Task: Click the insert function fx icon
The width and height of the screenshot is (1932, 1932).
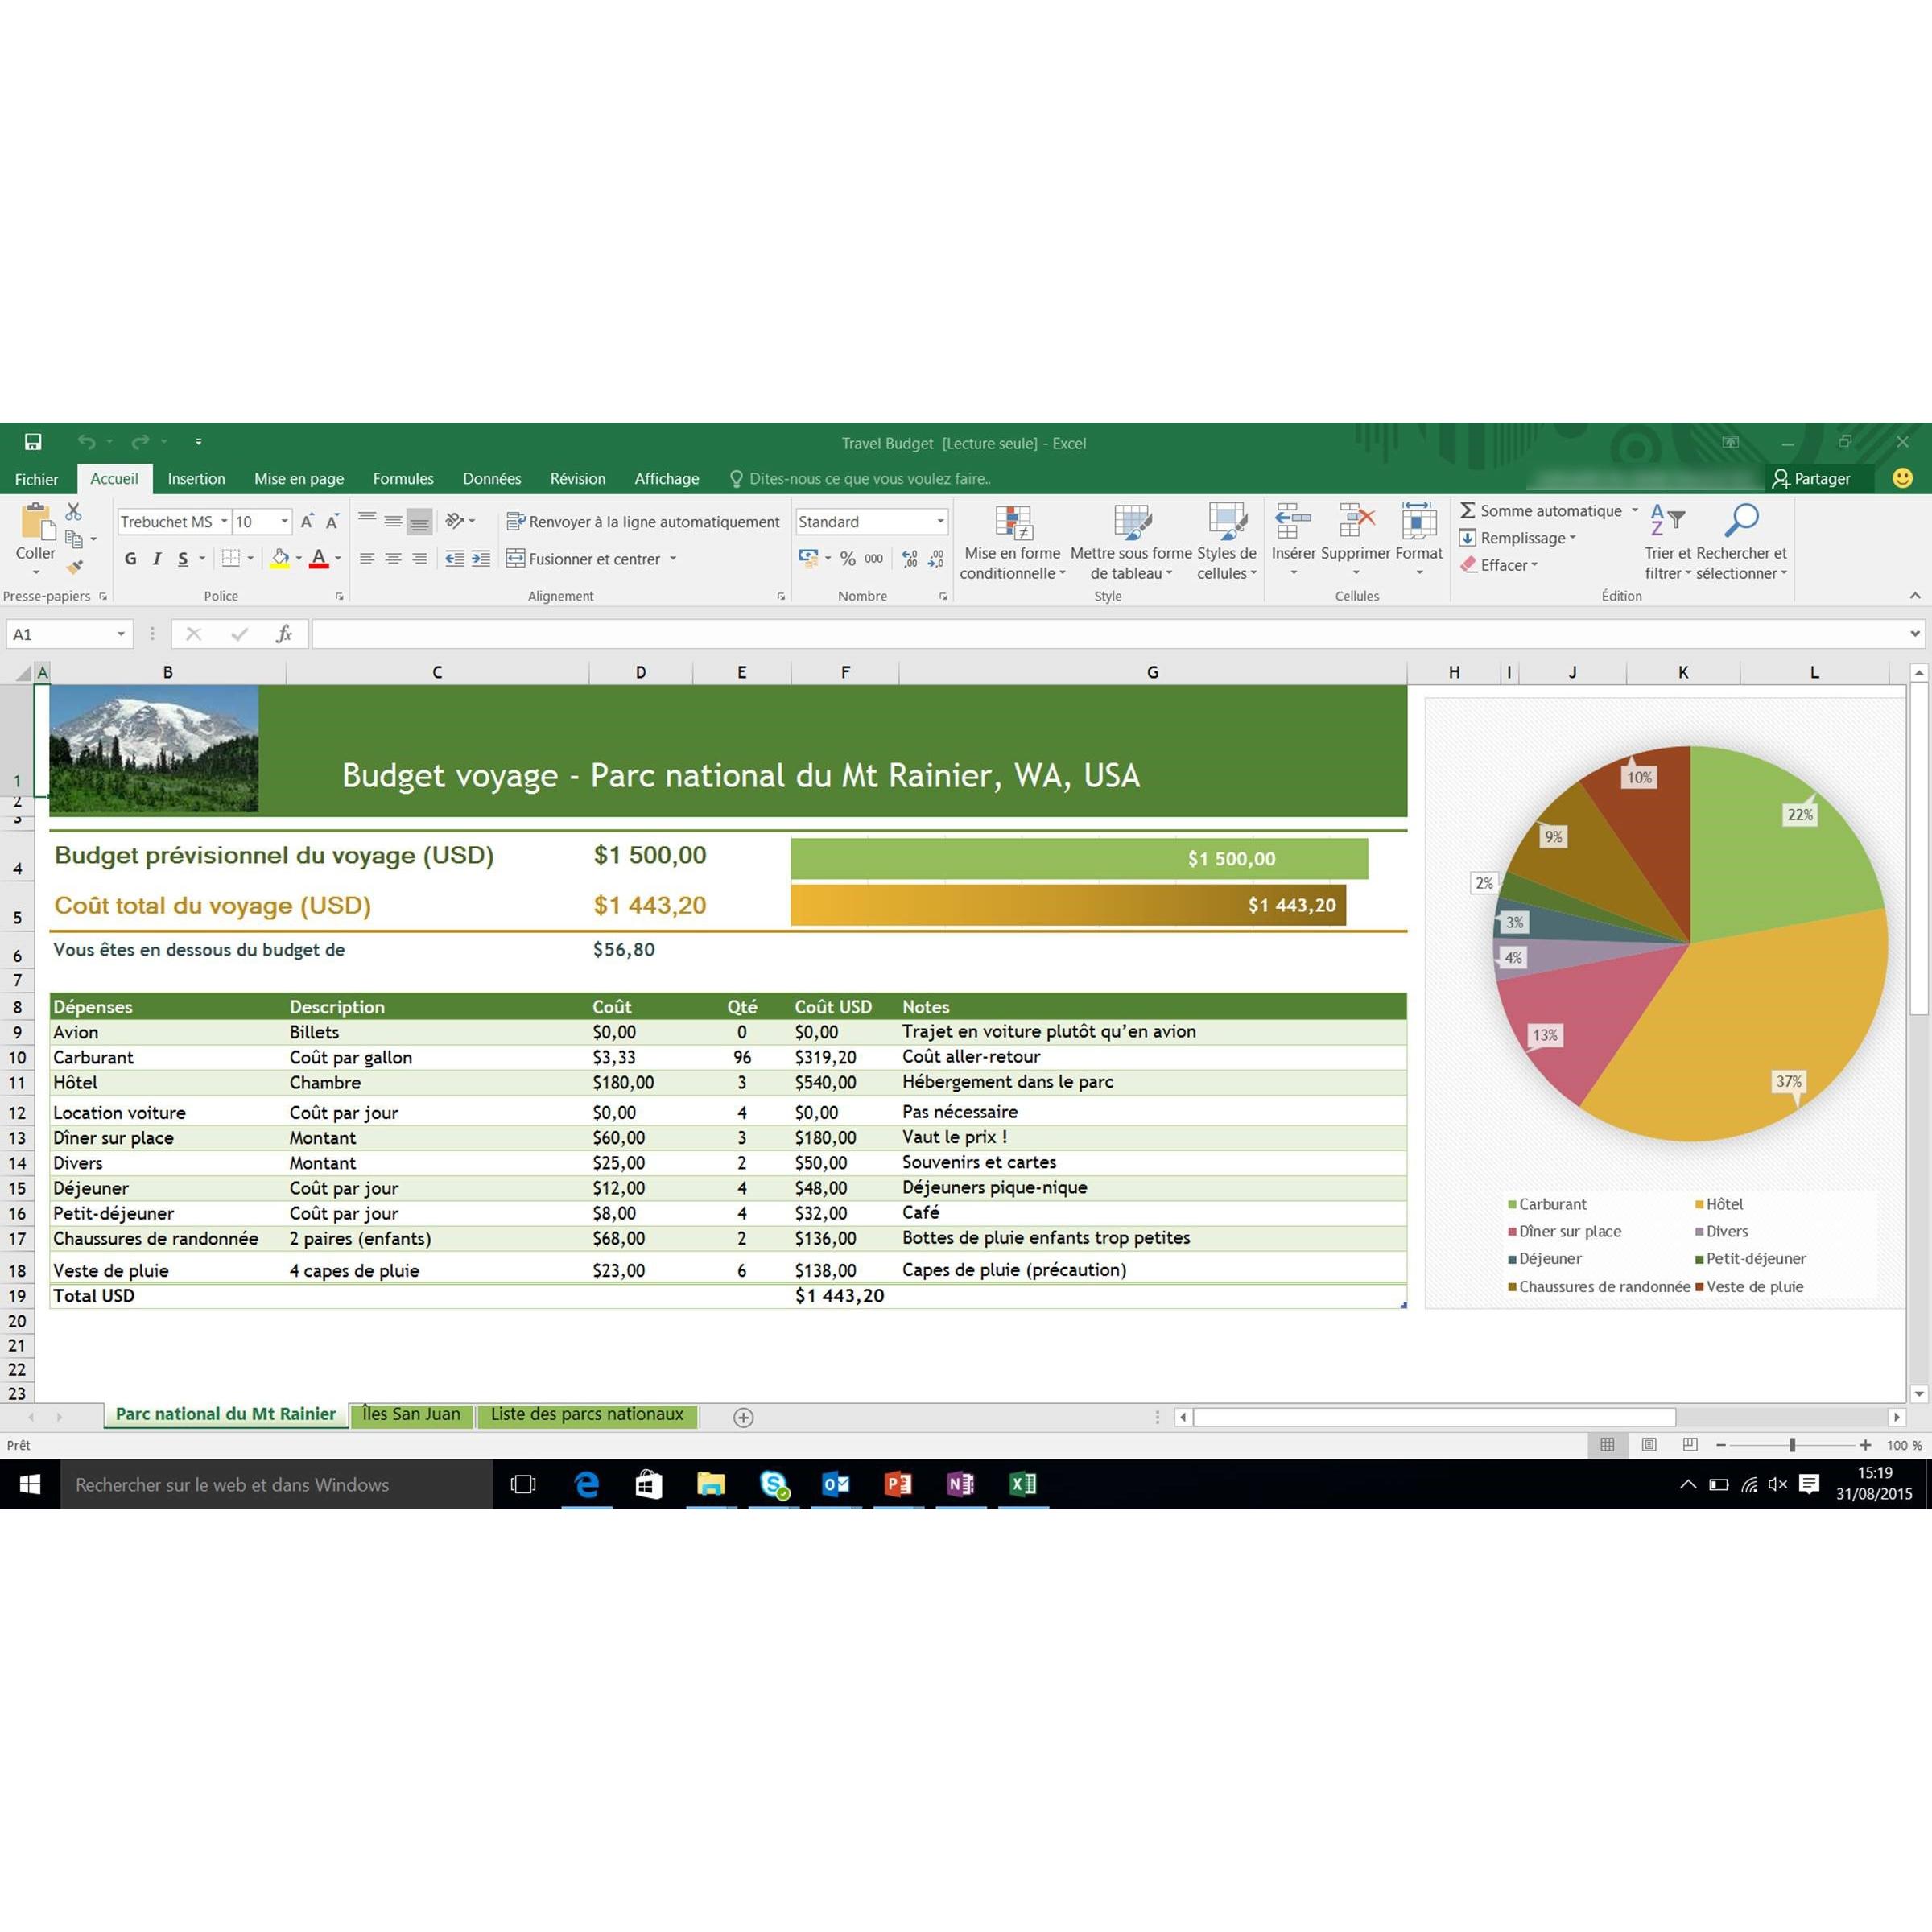Action: point(284,634)
